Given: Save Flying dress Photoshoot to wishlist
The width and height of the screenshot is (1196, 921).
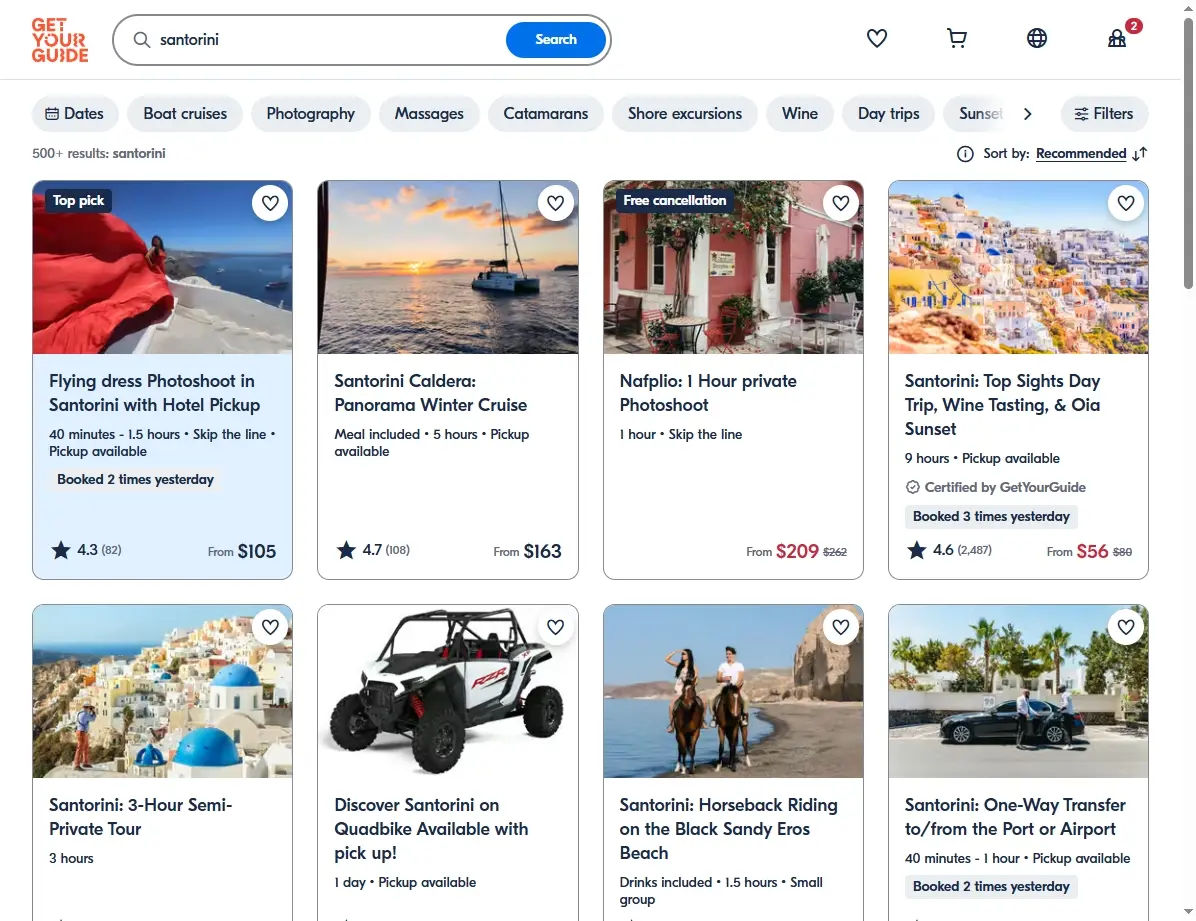Looking at the screenshot, I should pyautogui.click(x=270, y=203).
